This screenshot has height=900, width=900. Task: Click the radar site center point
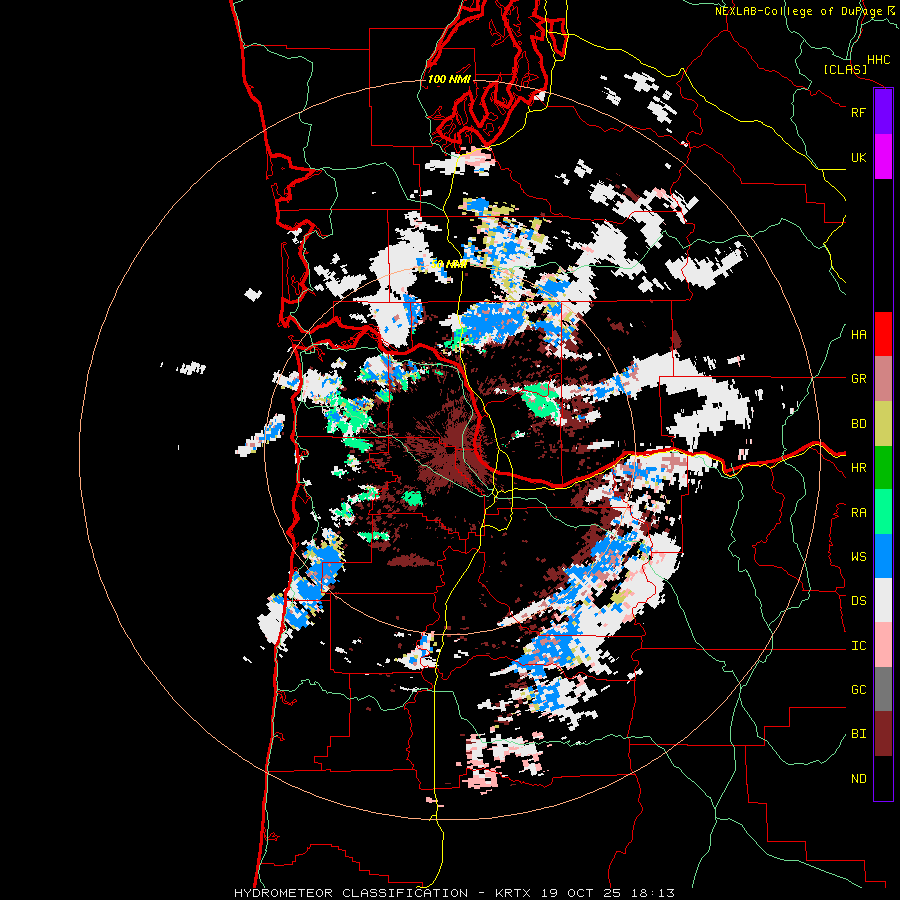pos(449,449)
